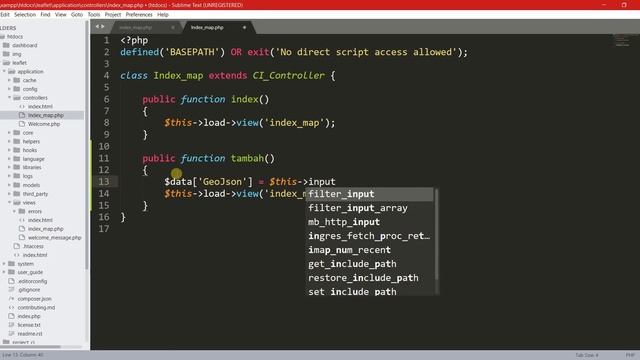Select restore_include_path suggestion
Screen dimensions: 640x360
point(369,278)
